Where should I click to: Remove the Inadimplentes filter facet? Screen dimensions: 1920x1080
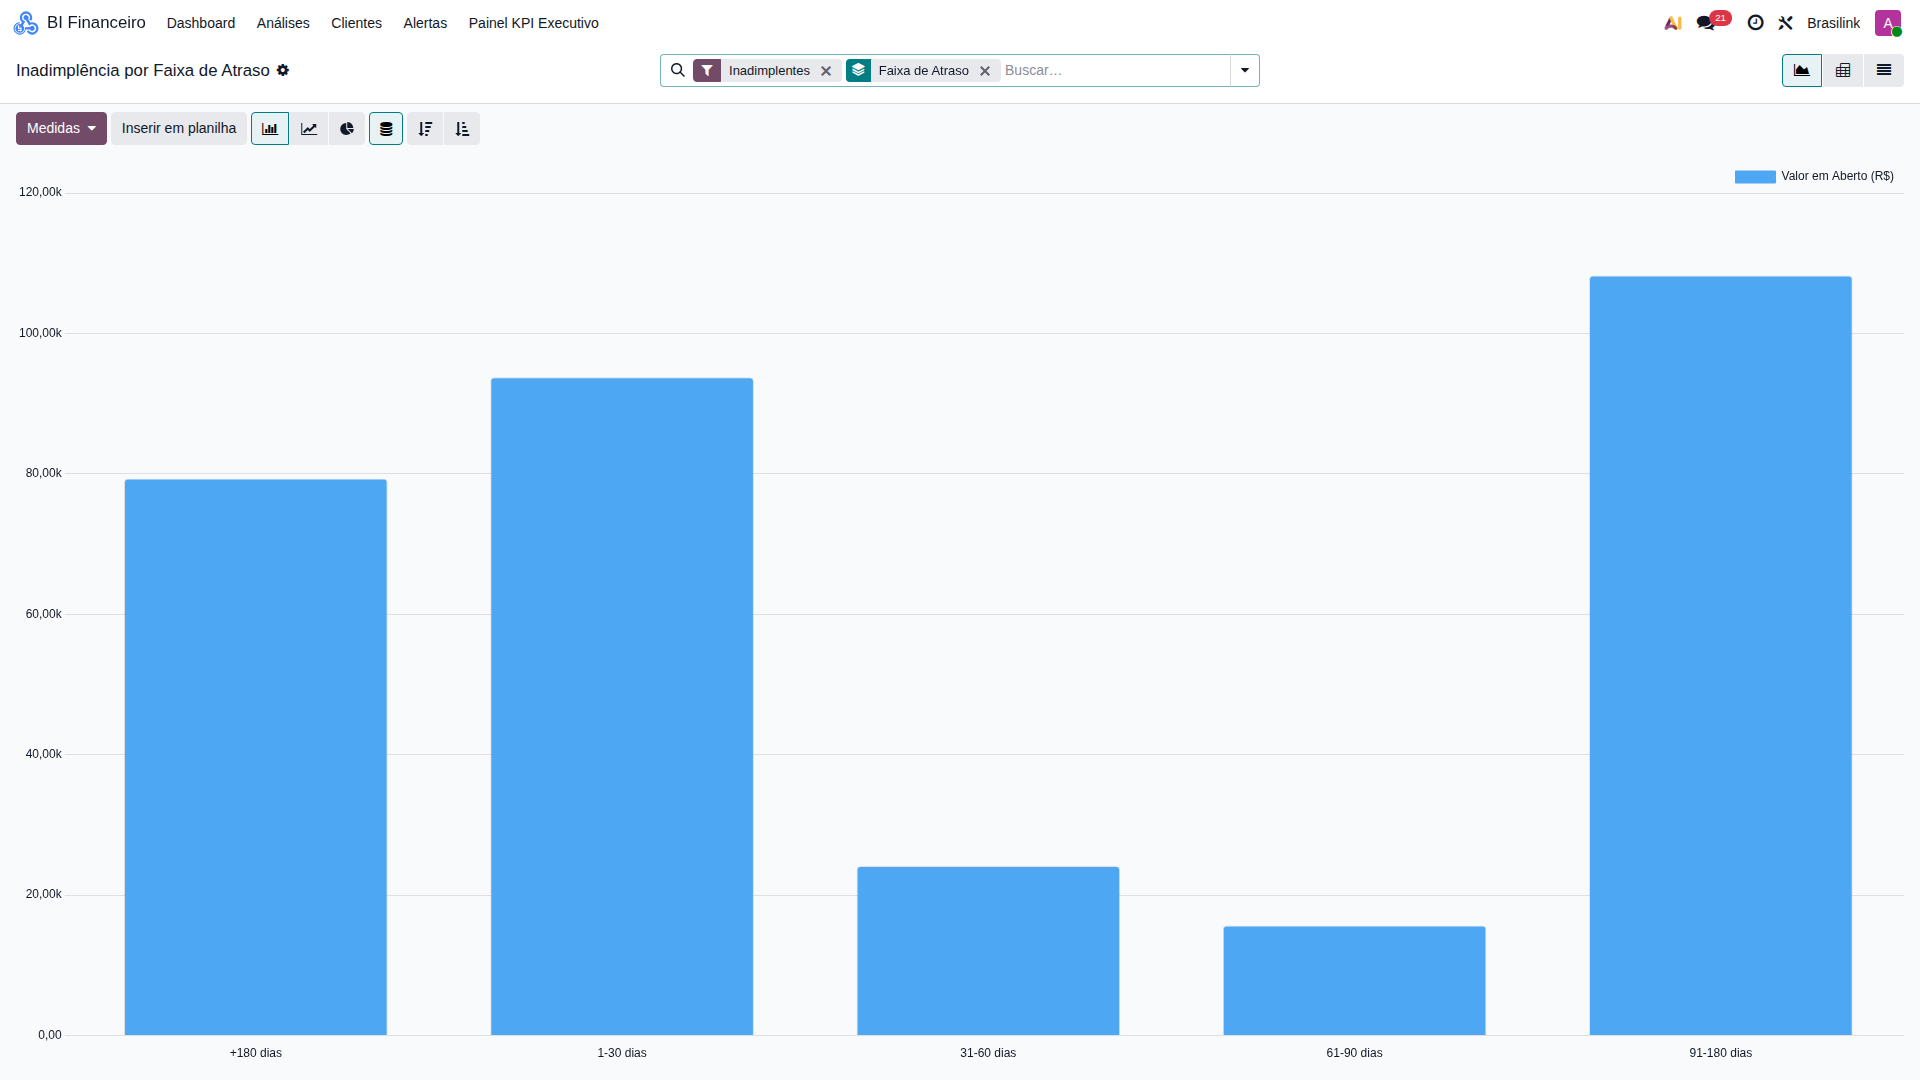click(826, 71)
